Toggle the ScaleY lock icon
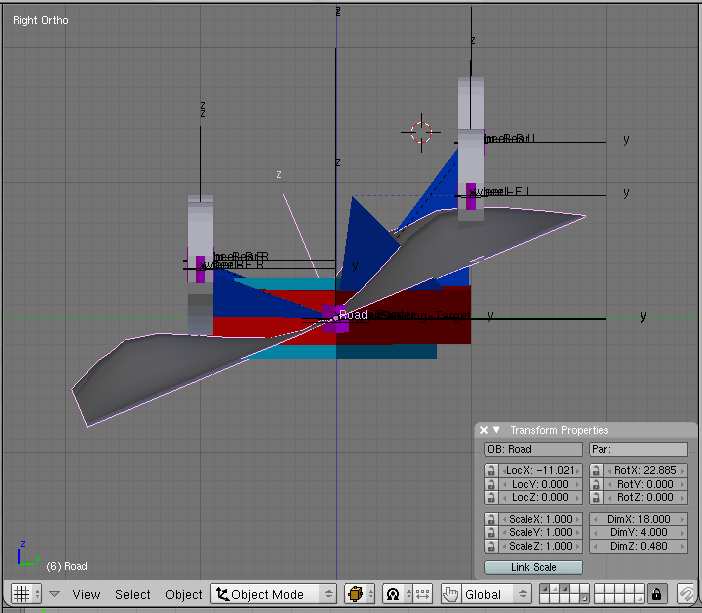702x613 pixels. (491, 532)
